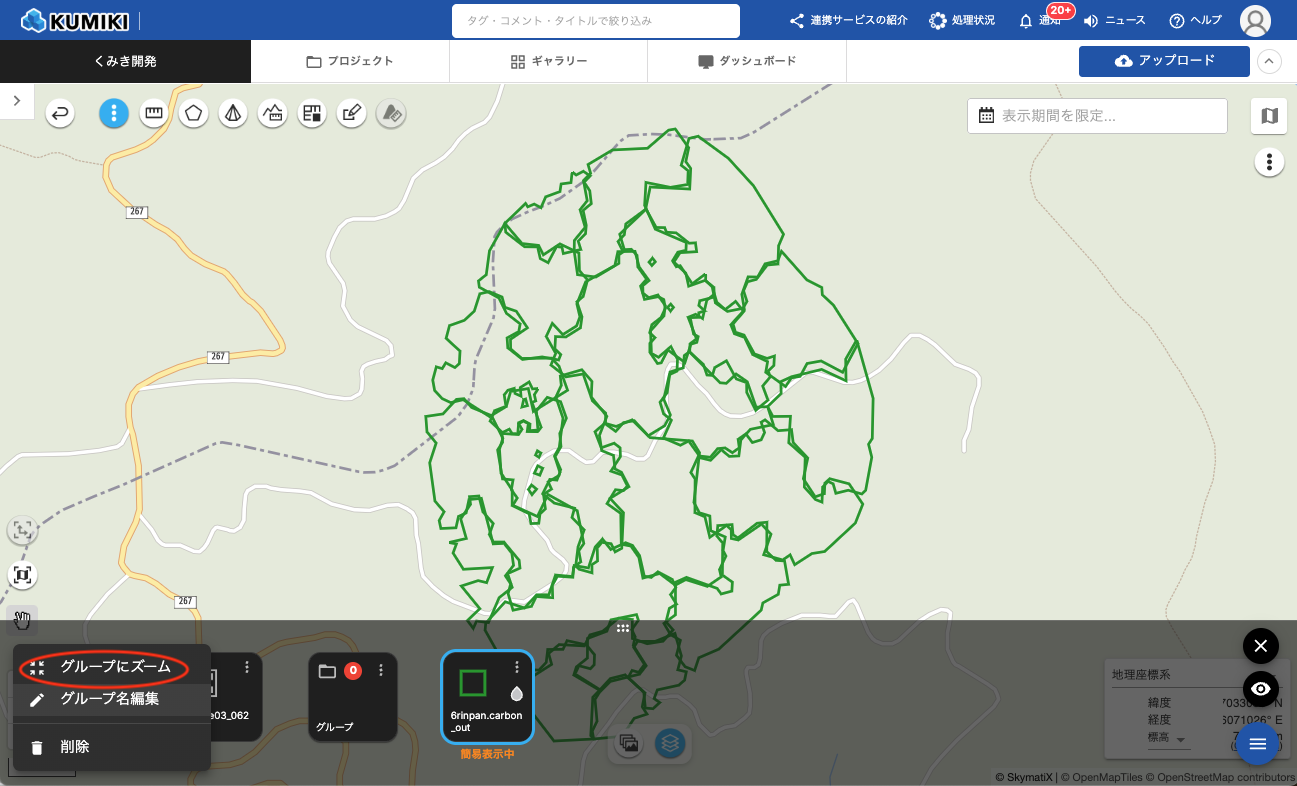Click the opacity droplet on 6rinpan.carbon_out
This screenshot has width=1297, height=786.
point(516,693)
